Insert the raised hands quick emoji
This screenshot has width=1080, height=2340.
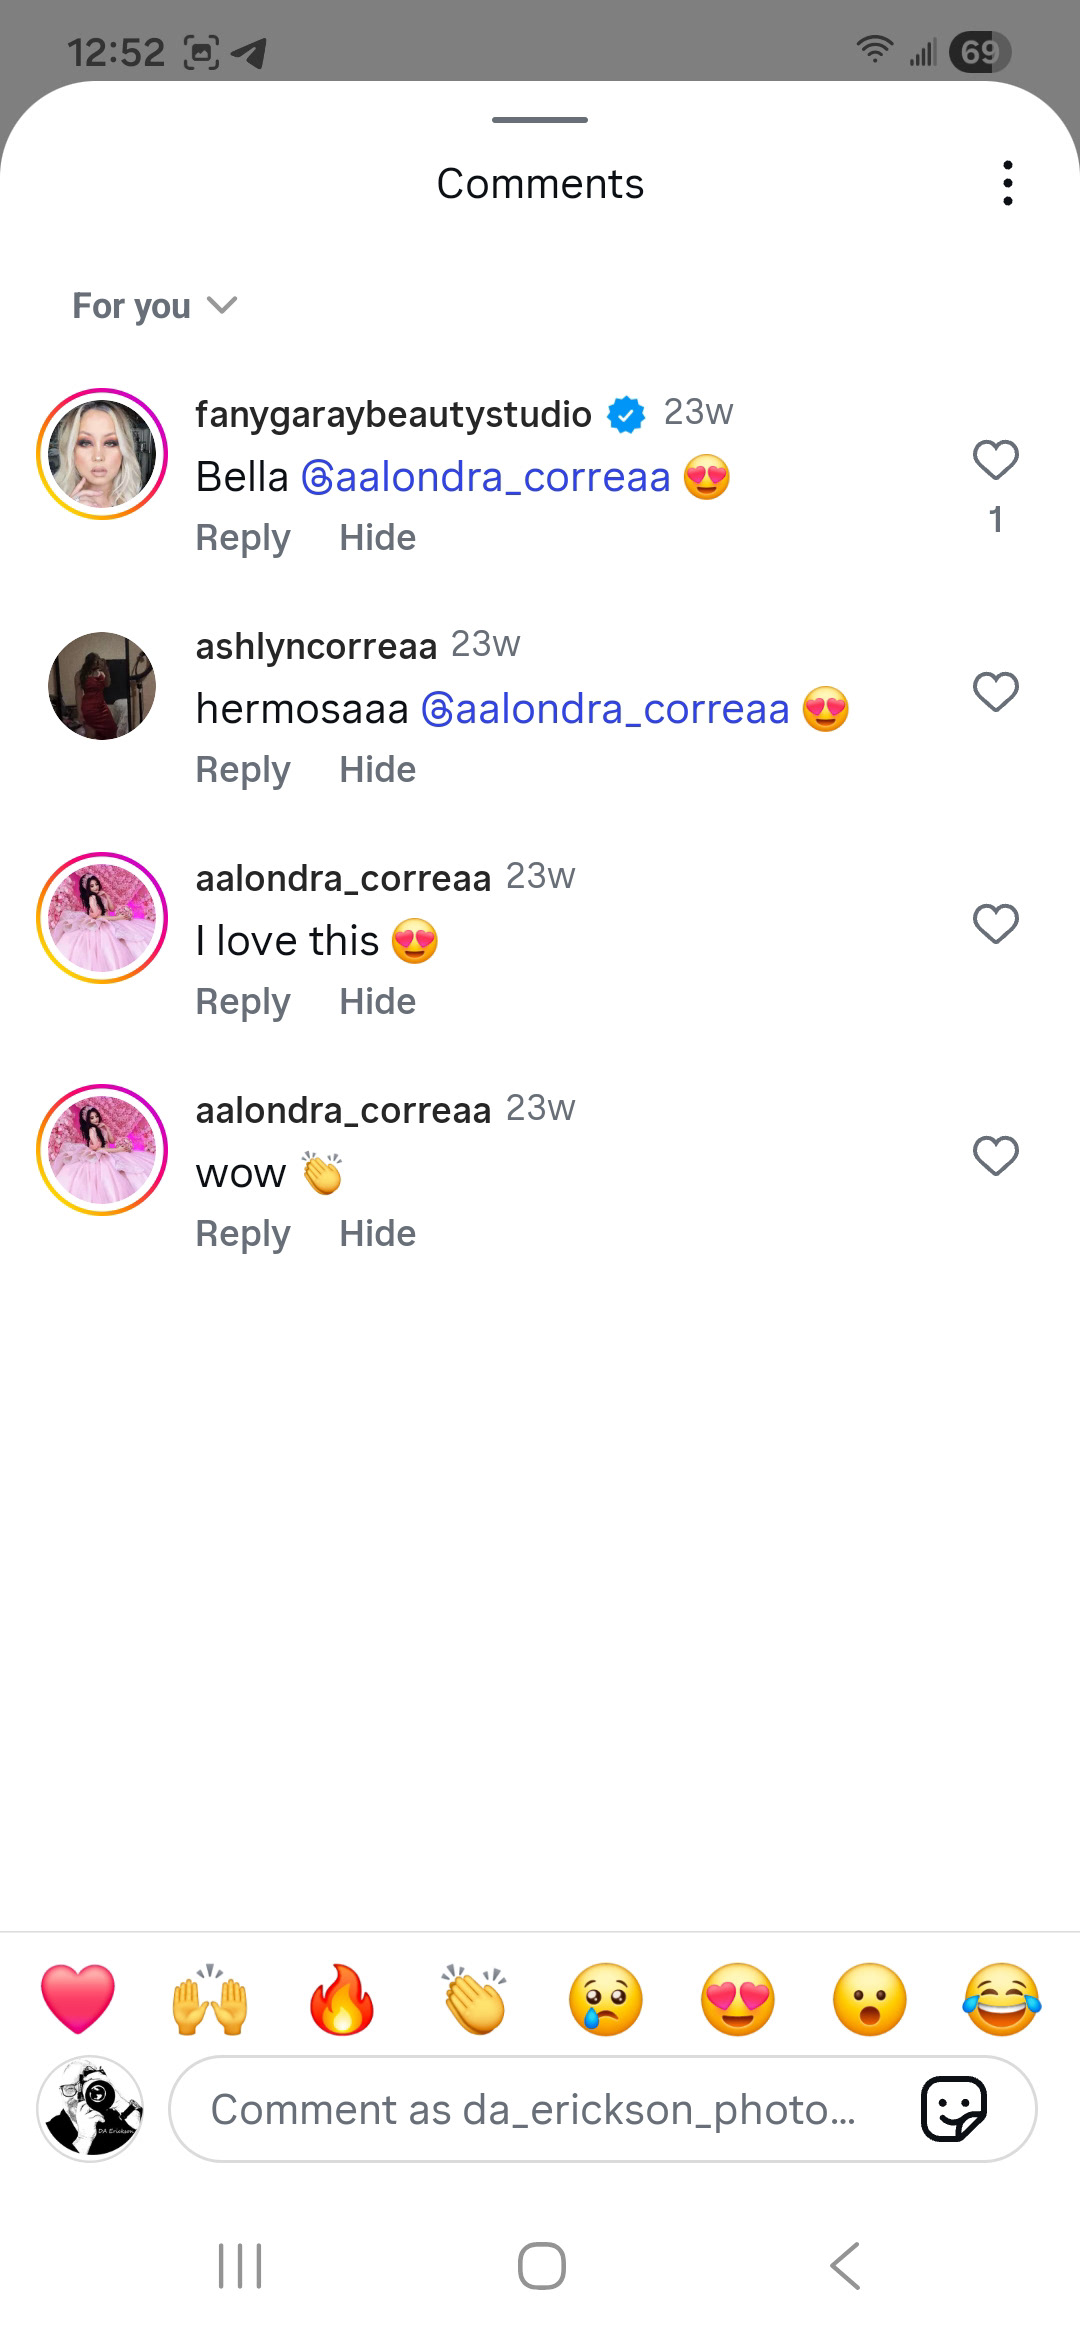pos(210,1999)
